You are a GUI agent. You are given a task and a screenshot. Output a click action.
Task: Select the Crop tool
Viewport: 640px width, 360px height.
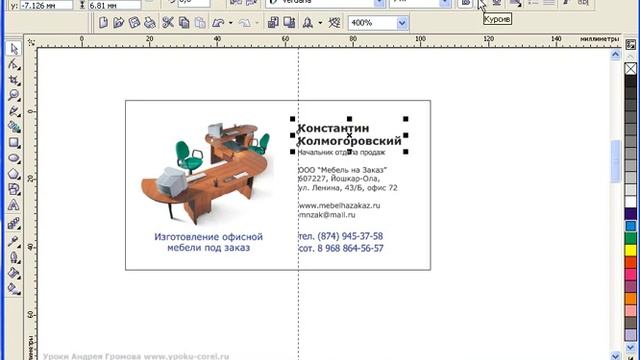pos(13,80)
